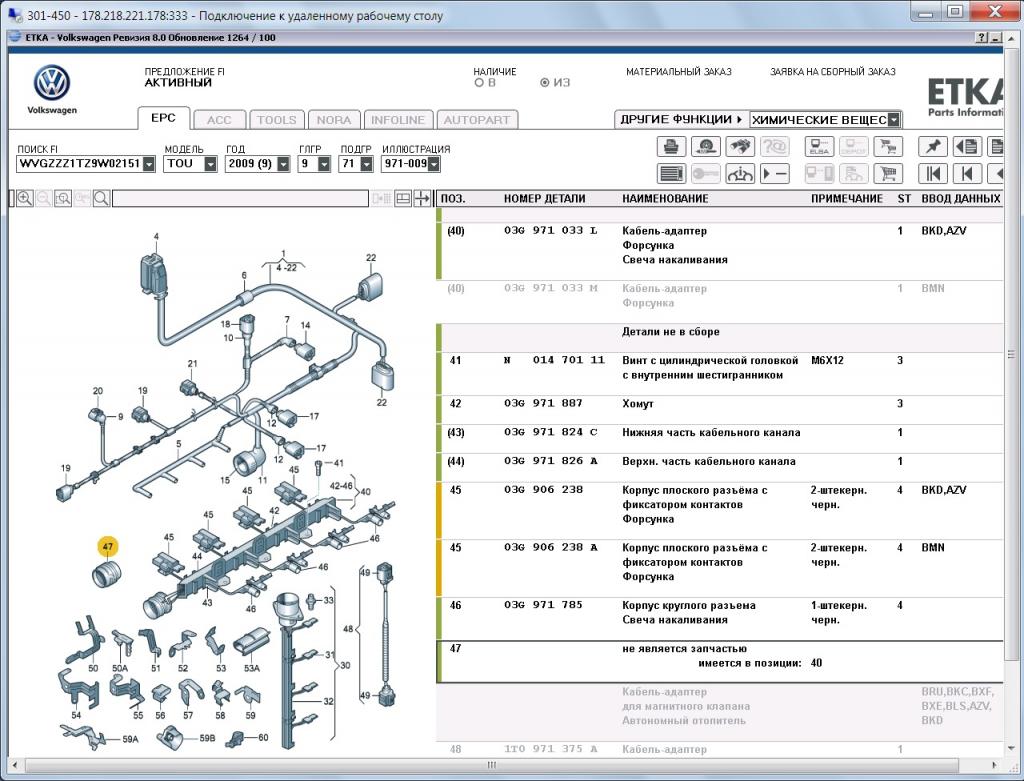Click the НОМЕР ДЕТАЛИ column header
The width and height of the screenshot is (1024, 781).
(545, 199)
